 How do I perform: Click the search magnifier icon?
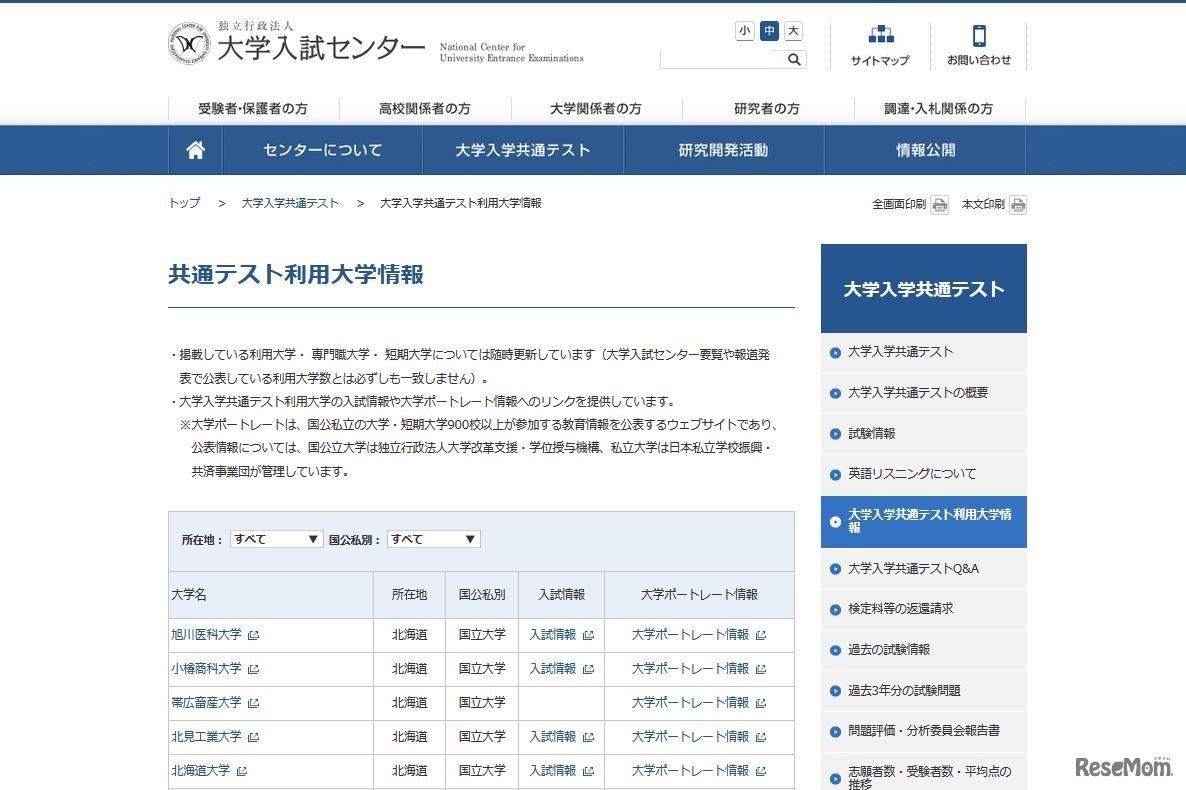coord(793,59)
